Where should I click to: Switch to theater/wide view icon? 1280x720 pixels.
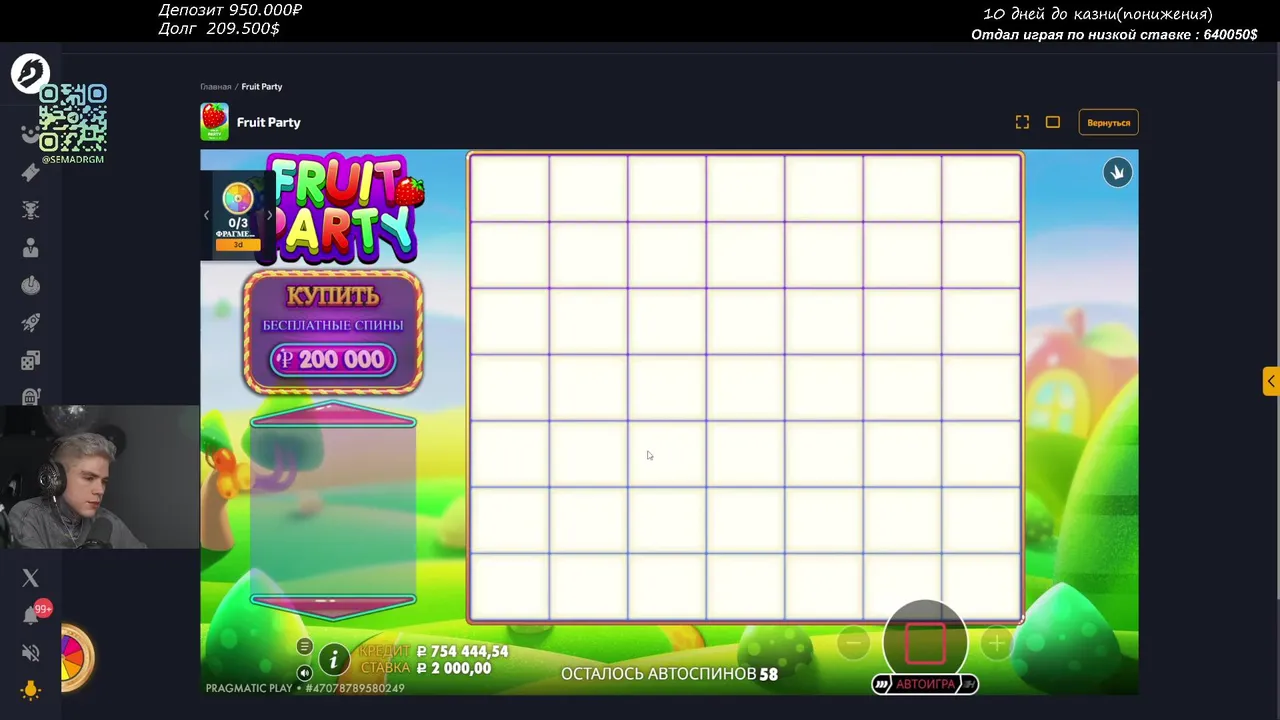click(x=1052, y=122)
